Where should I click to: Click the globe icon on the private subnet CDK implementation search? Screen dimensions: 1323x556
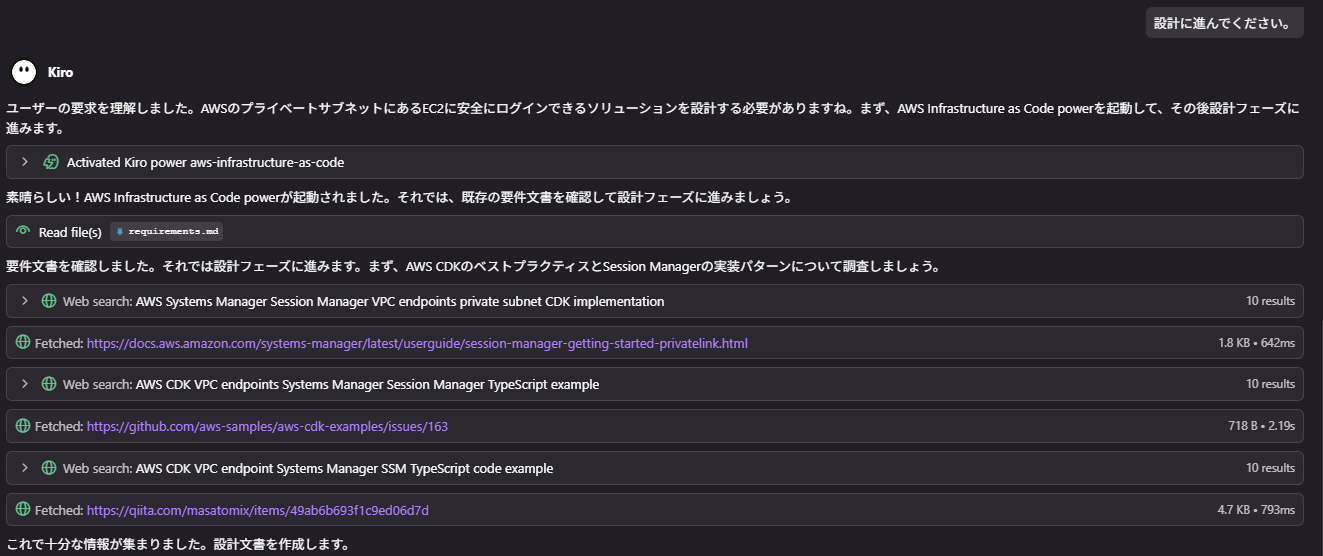[48, 301]
